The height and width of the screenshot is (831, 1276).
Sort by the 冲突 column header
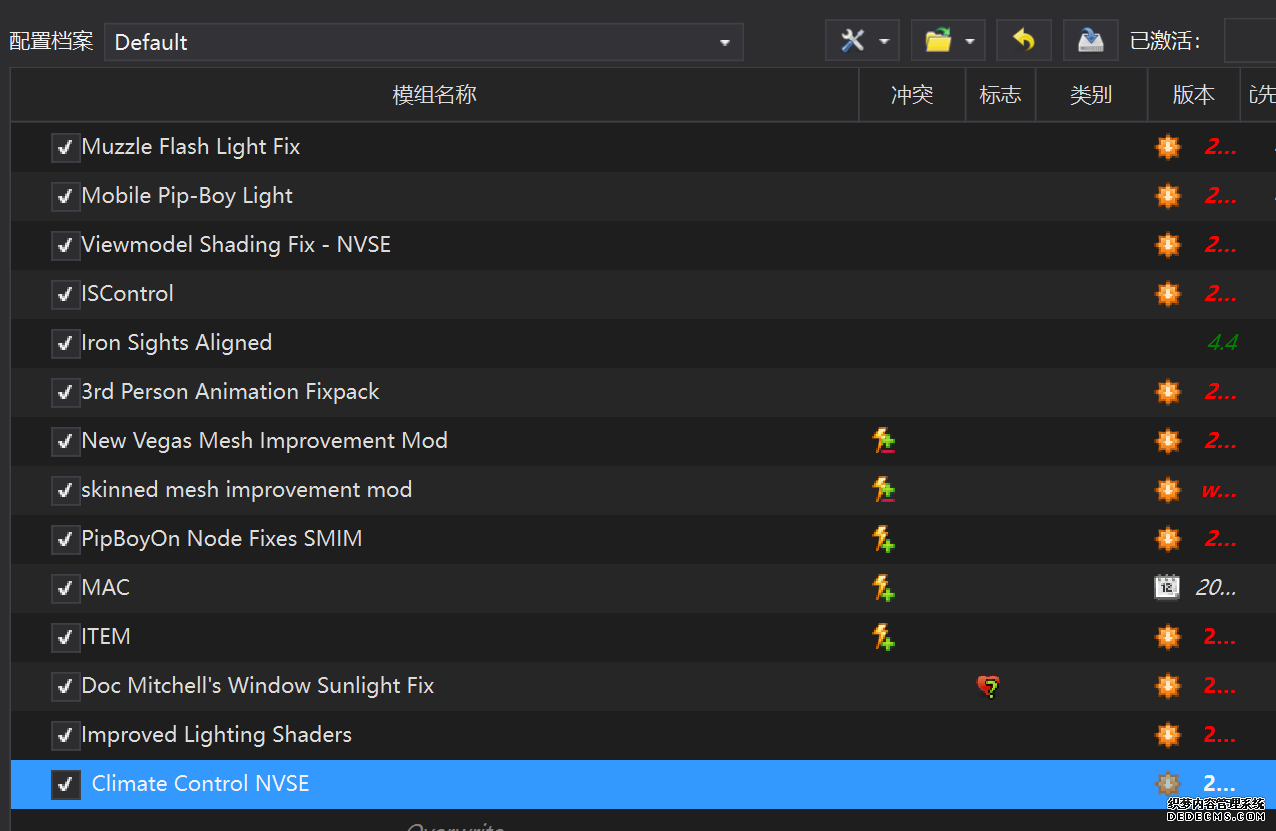(x=911, y=95)
